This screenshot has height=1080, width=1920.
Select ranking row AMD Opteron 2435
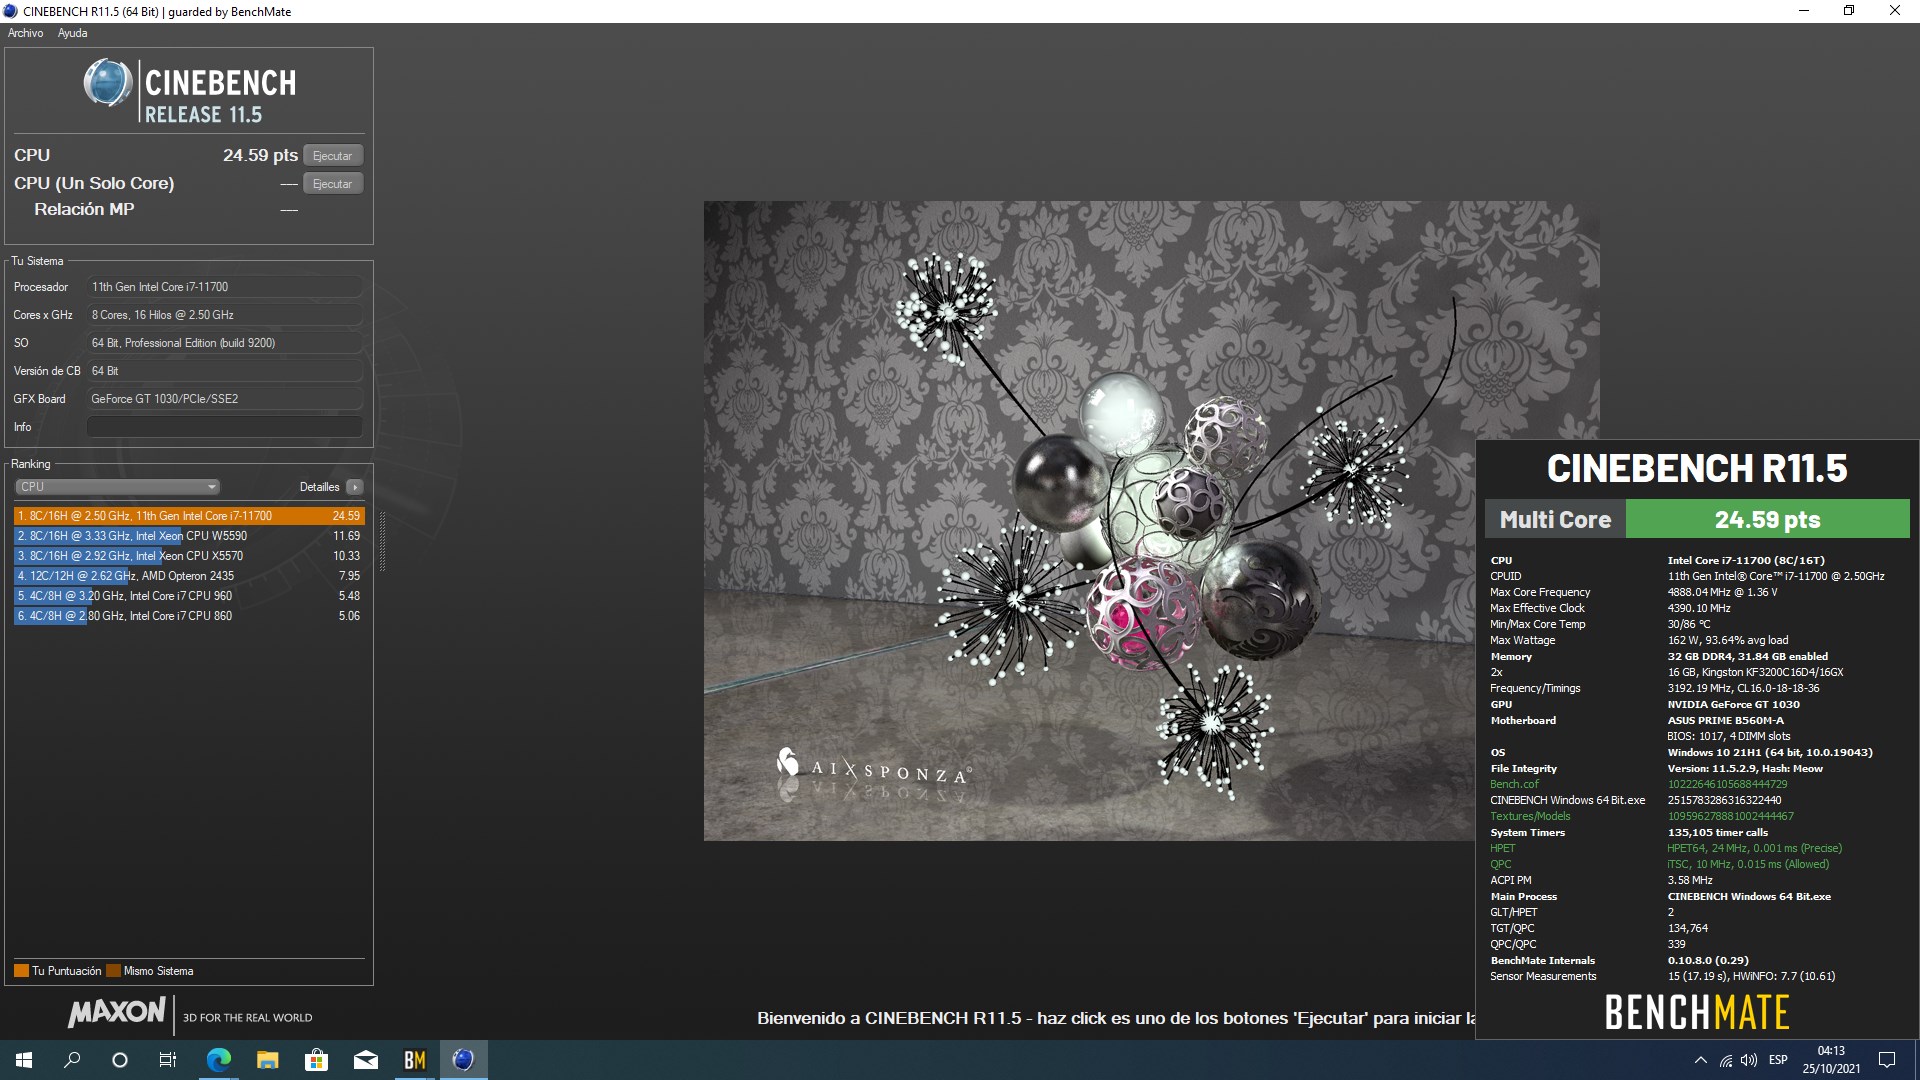(189, 576)
